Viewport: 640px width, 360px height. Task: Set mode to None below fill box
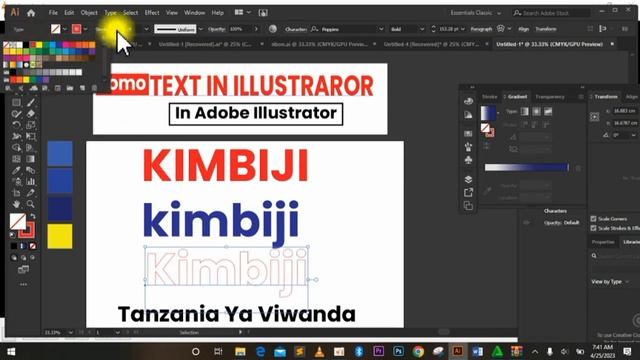(33, 246)
